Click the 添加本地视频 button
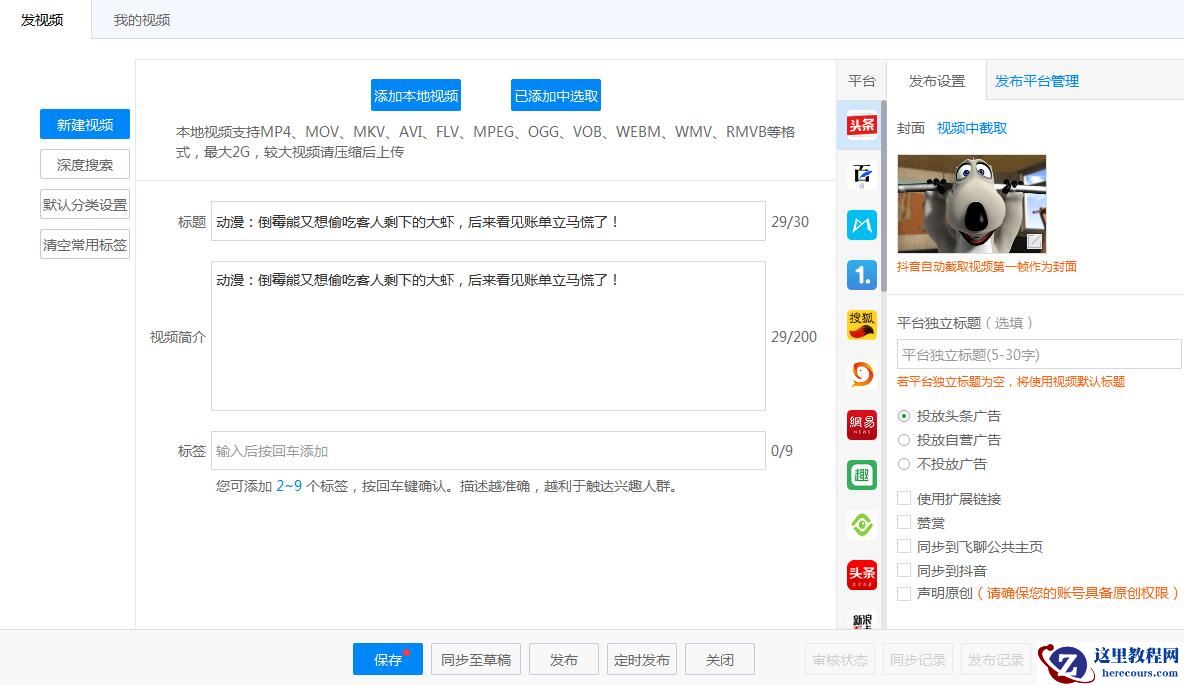Screen dimensions: 1184x685 click(416, 96)
